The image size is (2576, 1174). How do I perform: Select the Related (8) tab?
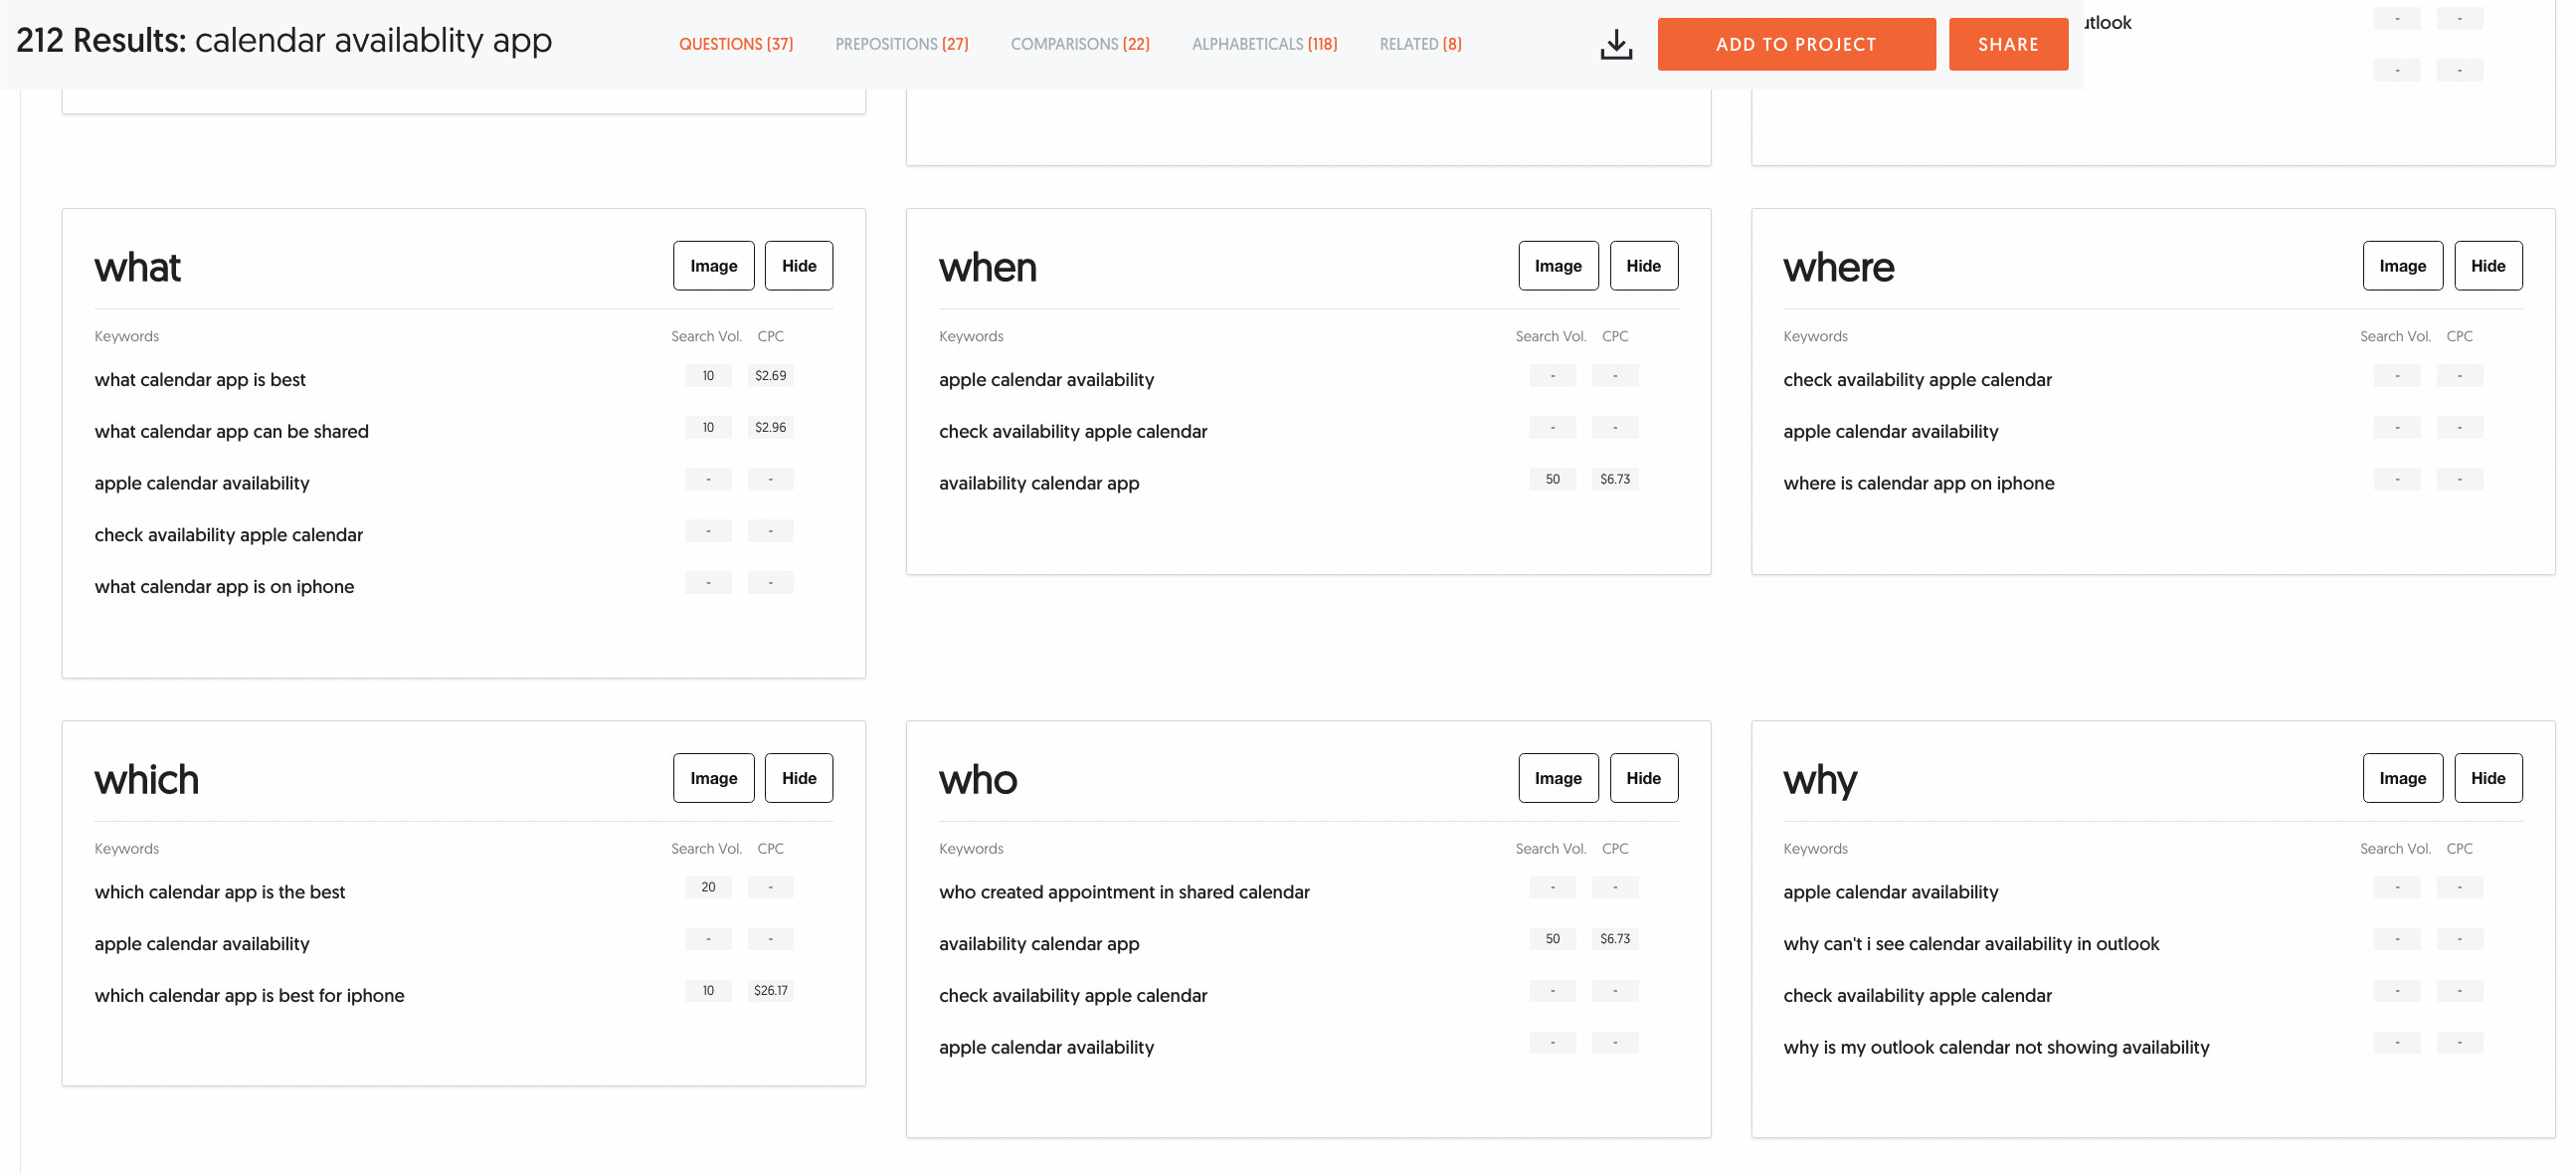click(x=1419, y=44)
